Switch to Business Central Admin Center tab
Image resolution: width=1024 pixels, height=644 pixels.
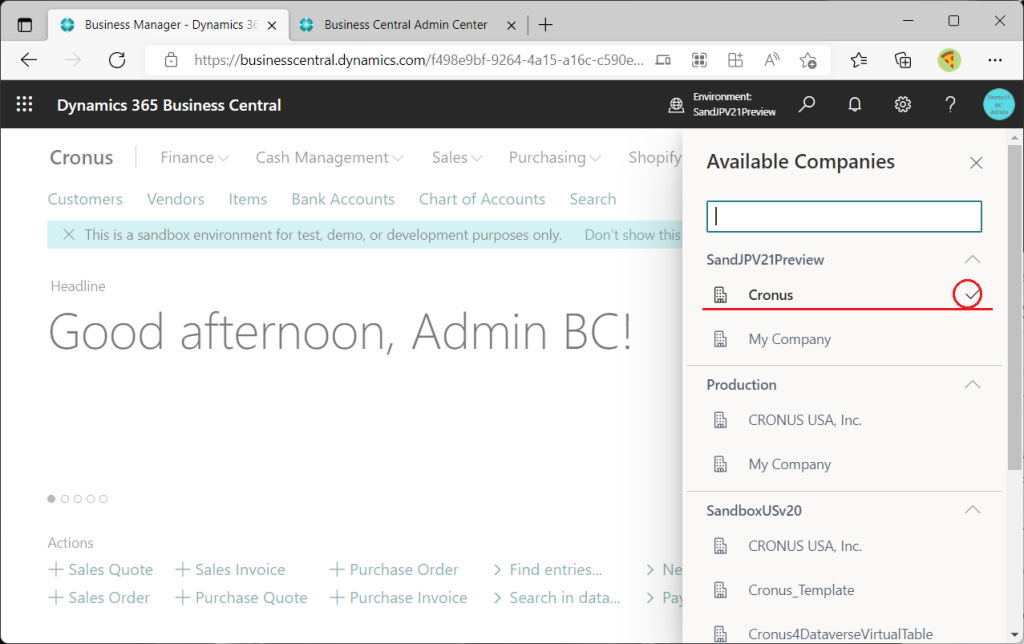[406, 25]
